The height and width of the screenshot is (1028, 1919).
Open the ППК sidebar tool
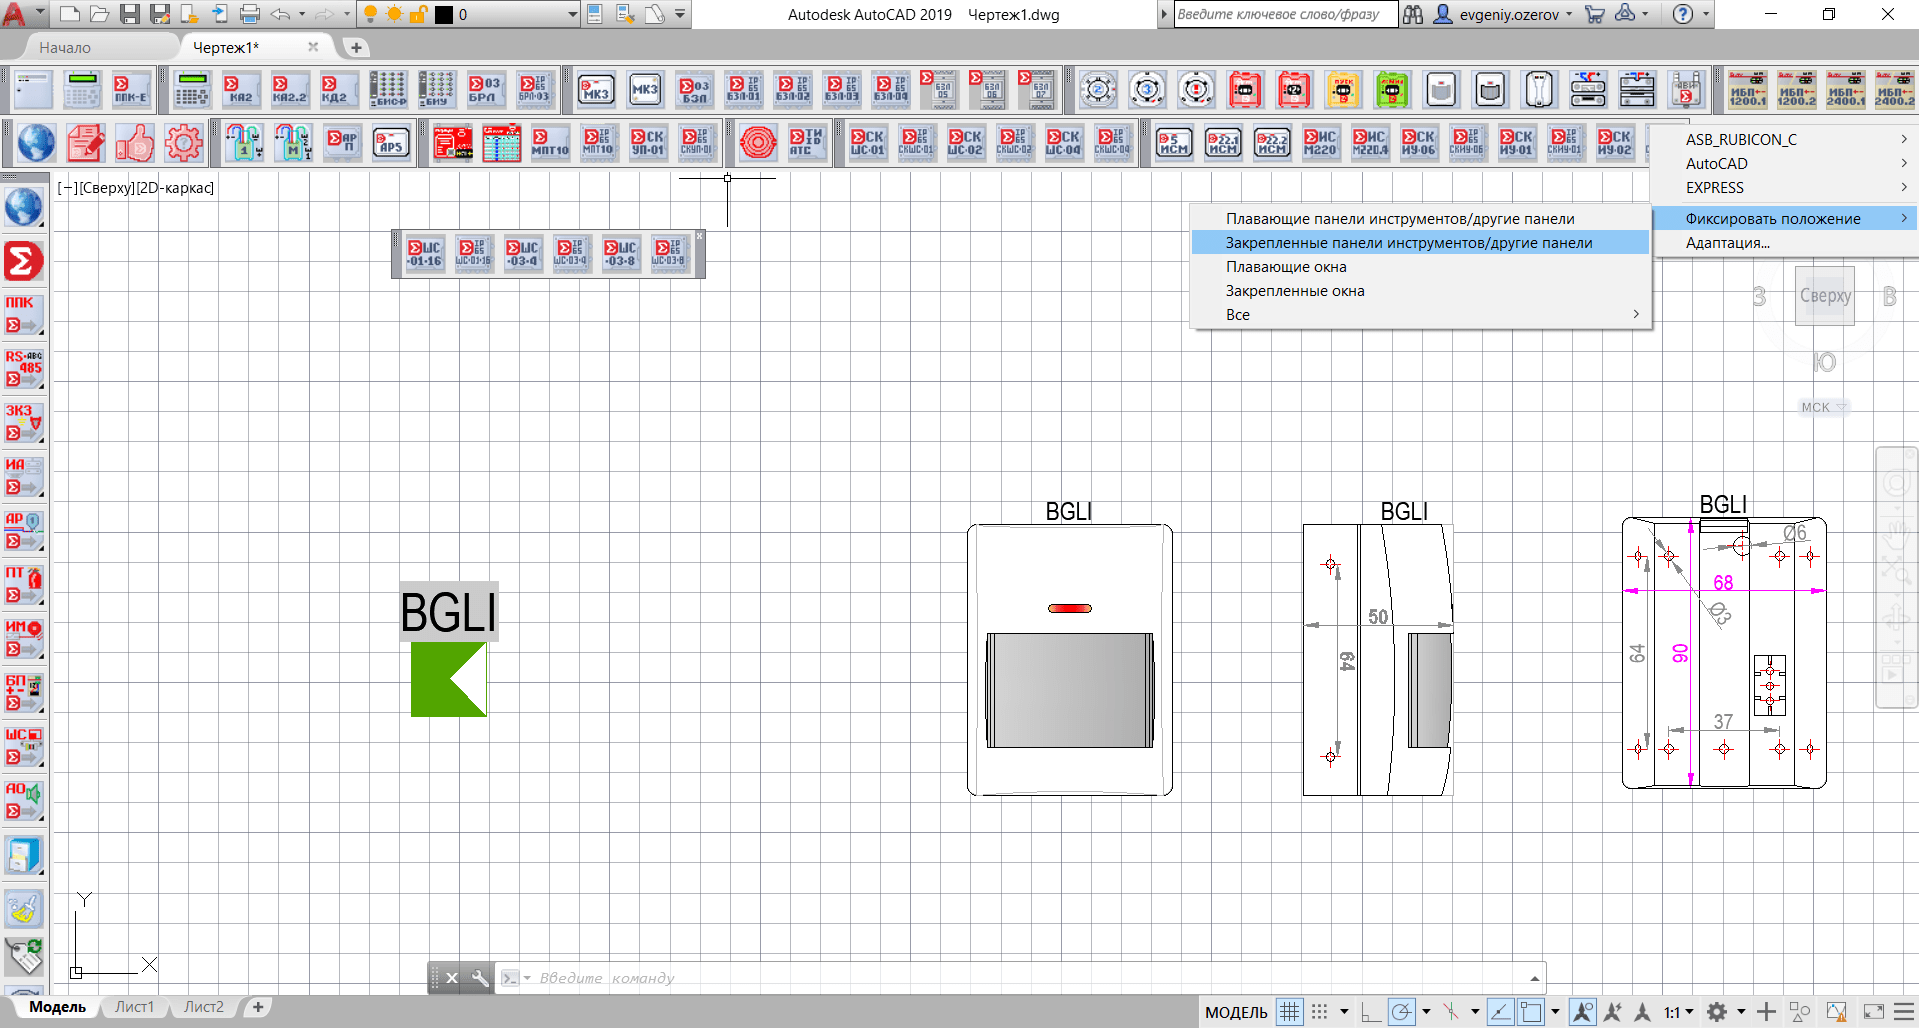click(24, 315)
